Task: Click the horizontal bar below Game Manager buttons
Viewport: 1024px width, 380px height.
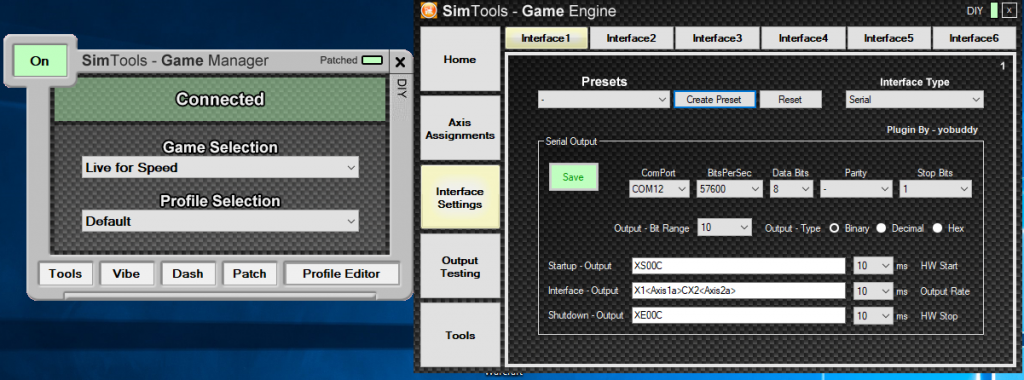Action: pyautogui.click(x=219, y=295)
